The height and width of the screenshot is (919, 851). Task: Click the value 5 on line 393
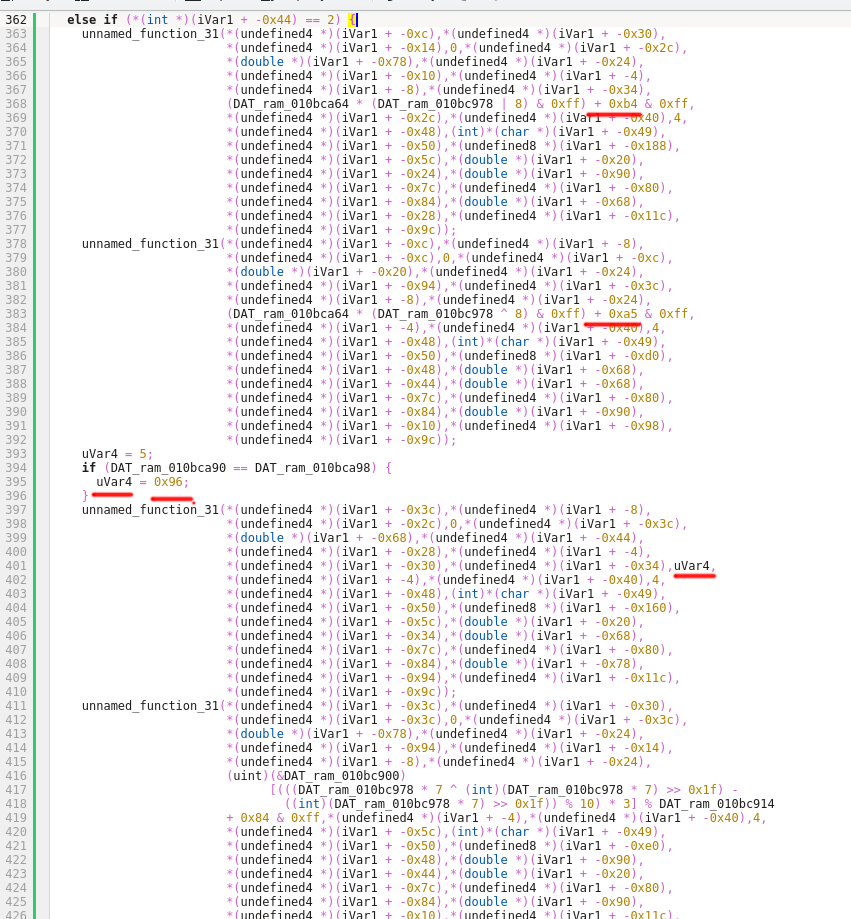click(142, 454)
